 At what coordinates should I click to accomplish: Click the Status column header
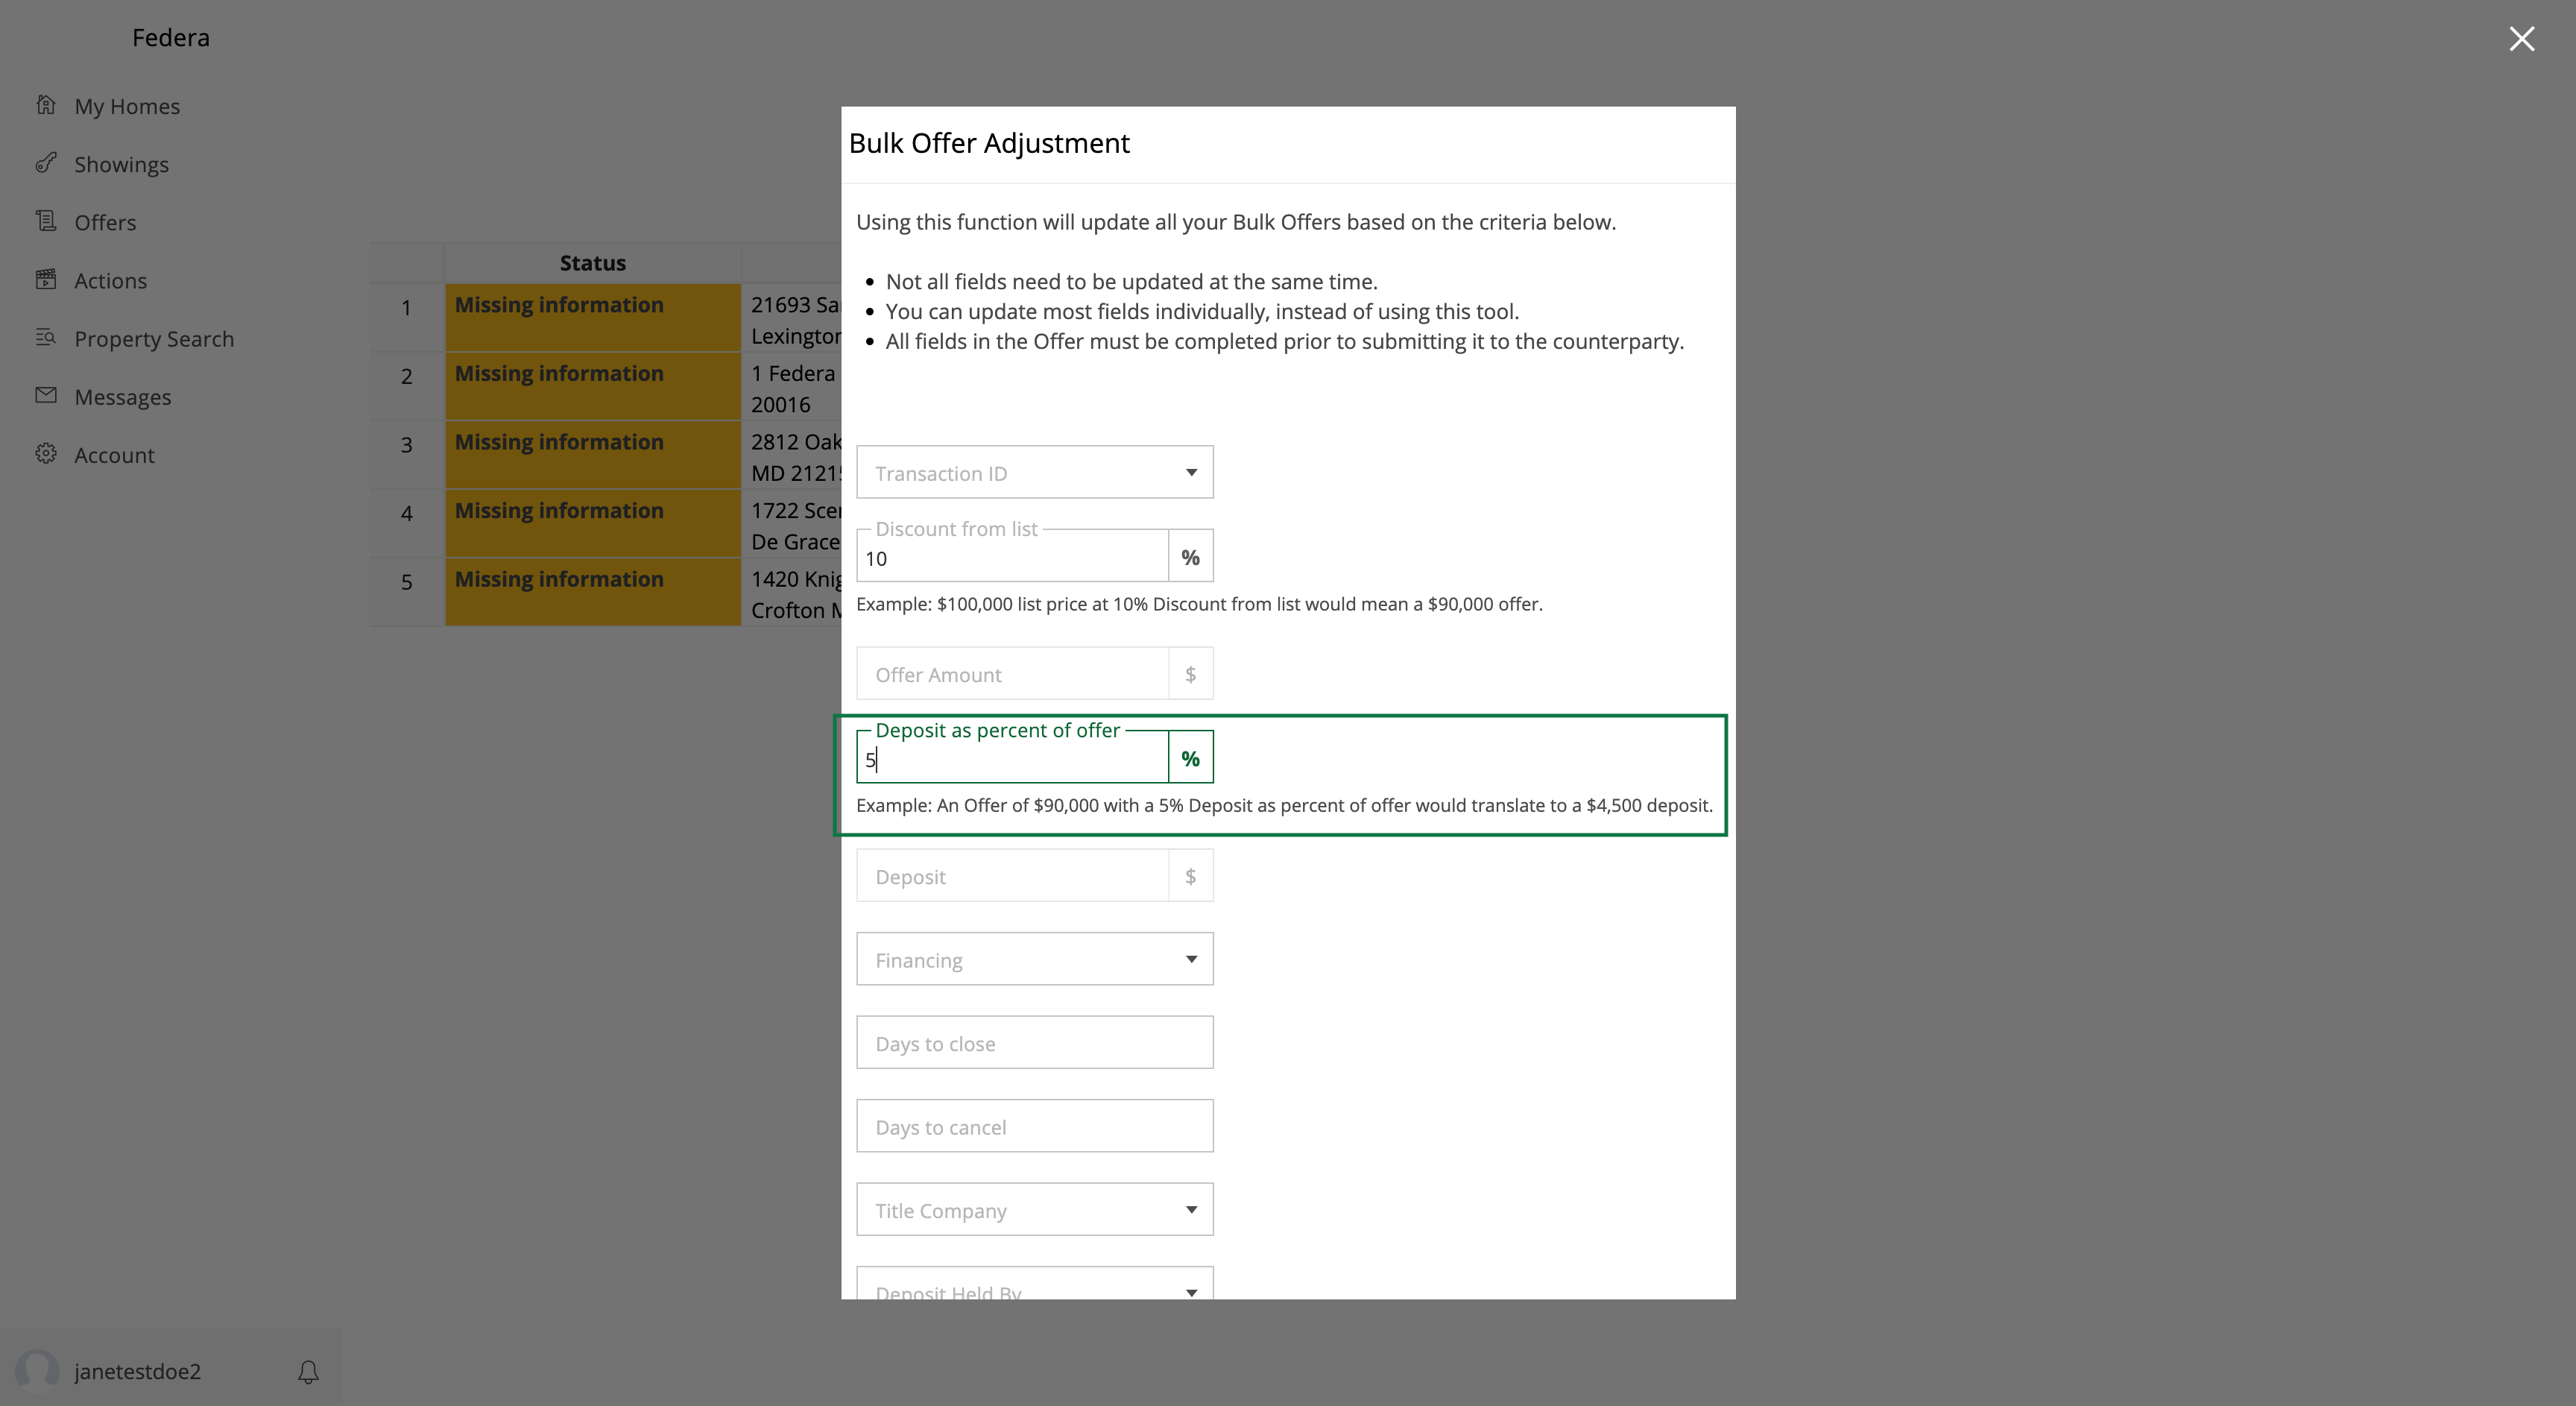coord(592,263)
